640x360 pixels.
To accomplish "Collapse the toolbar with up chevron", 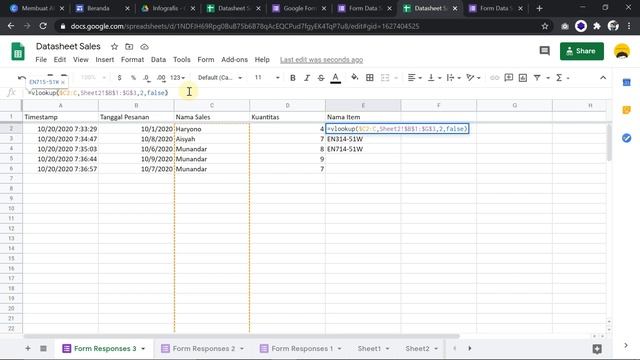I will click(x=603, y=78).
